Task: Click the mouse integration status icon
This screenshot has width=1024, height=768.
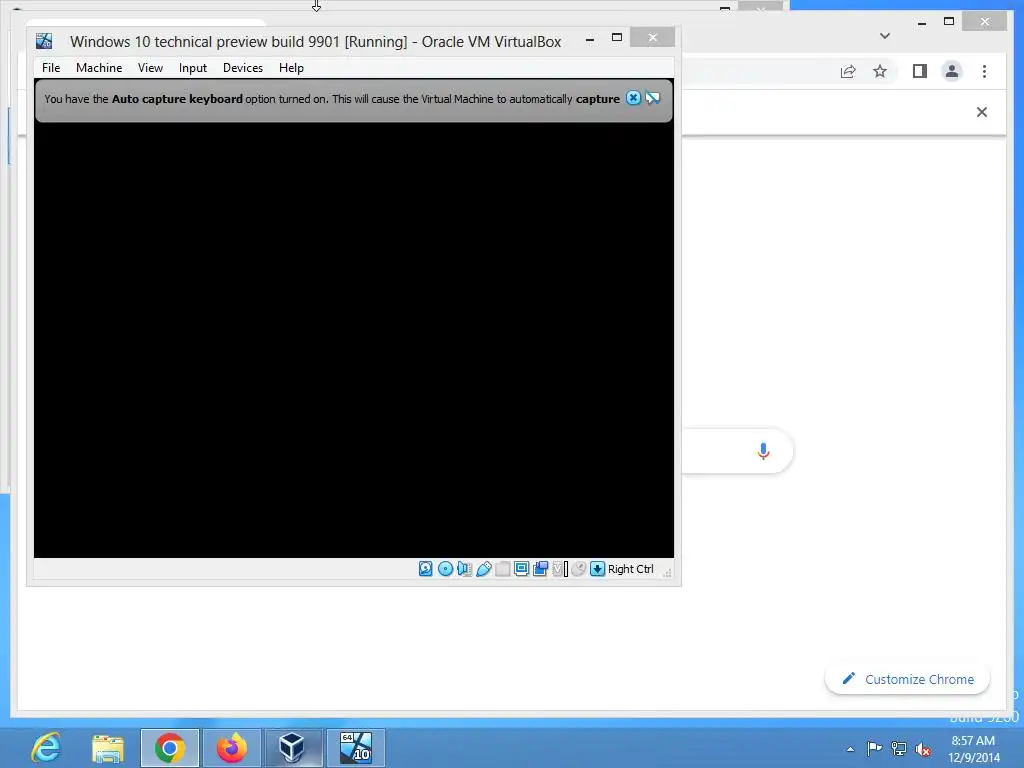Action: click(578, 569)
